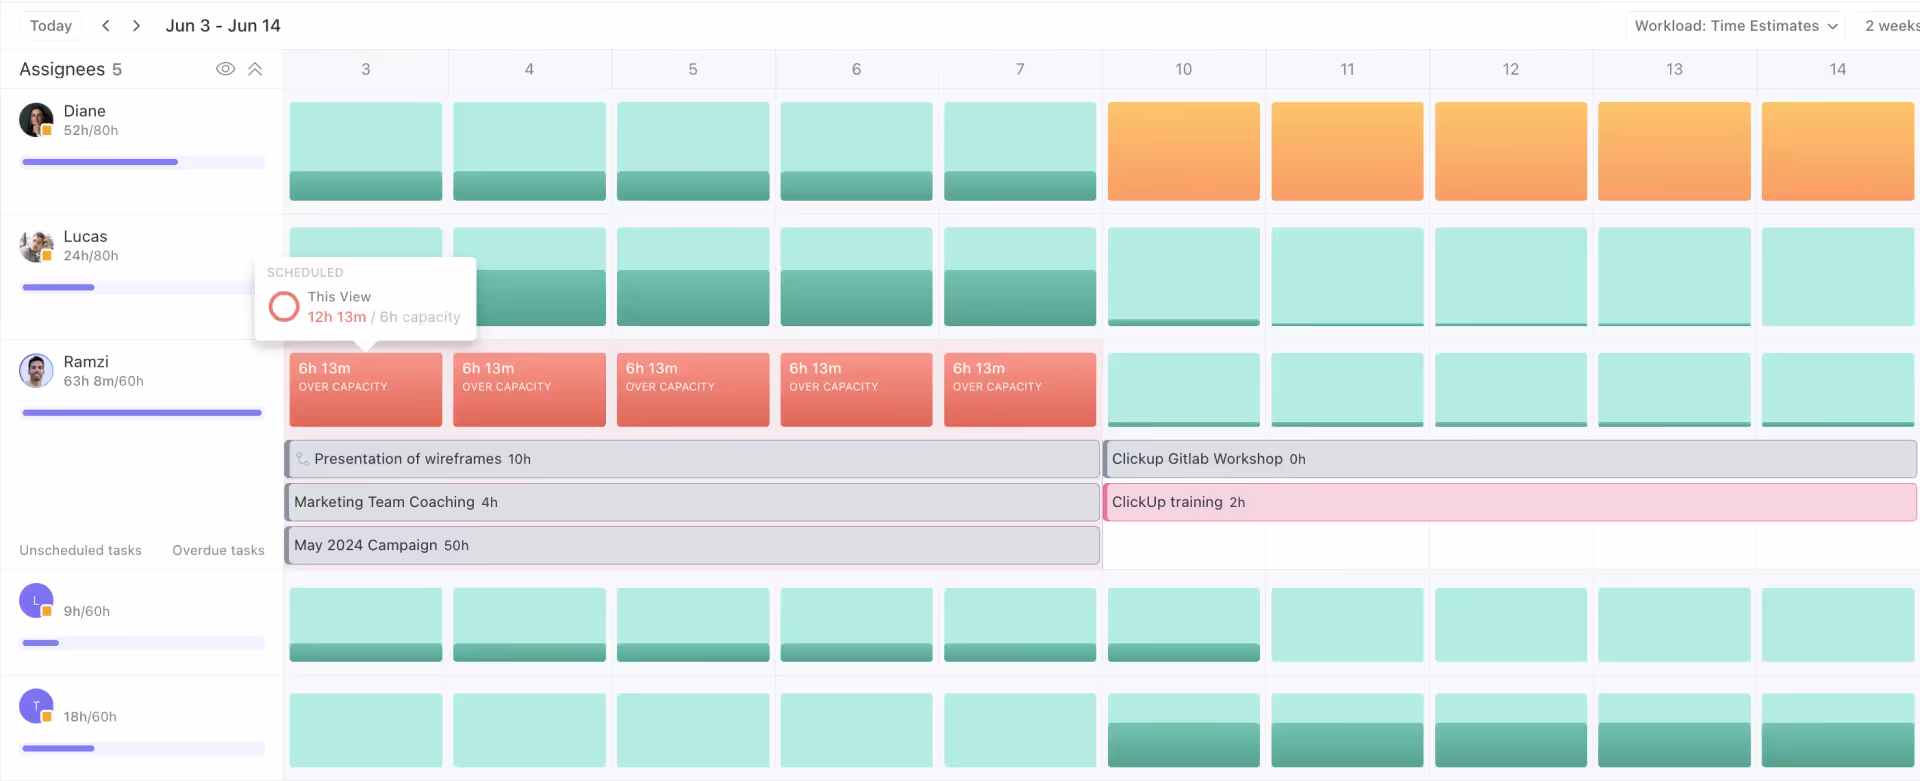Collapse all assignees with double chevron
Image resolution: width=1920 pixels, height=781 pixels.
255,69
